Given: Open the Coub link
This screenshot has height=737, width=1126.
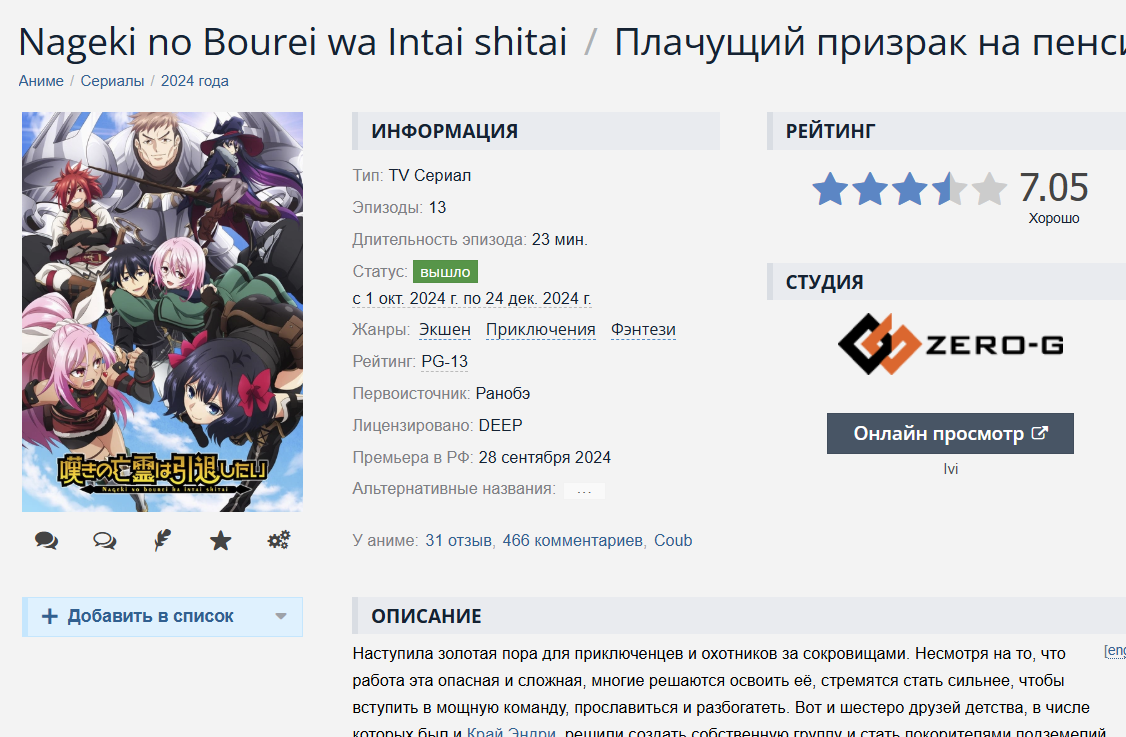Looking at the screenshot, I should click(x=673, y=540).
